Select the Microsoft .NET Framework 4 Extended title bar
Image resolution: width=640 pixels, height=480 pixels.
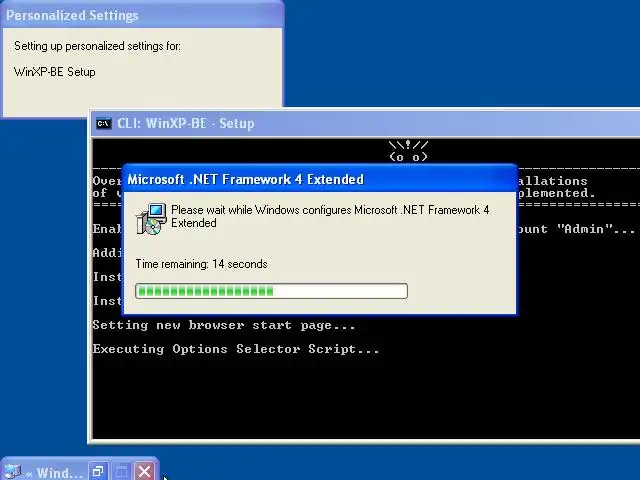[320, 179]
